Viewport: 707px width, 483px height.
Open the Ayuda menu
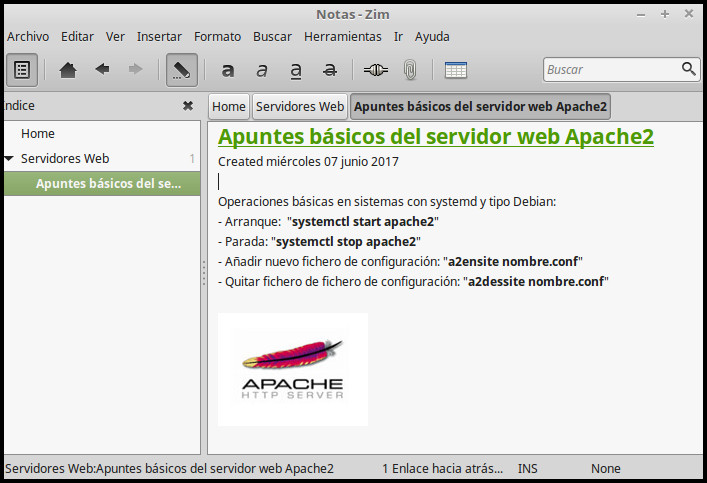pos(432,37)
